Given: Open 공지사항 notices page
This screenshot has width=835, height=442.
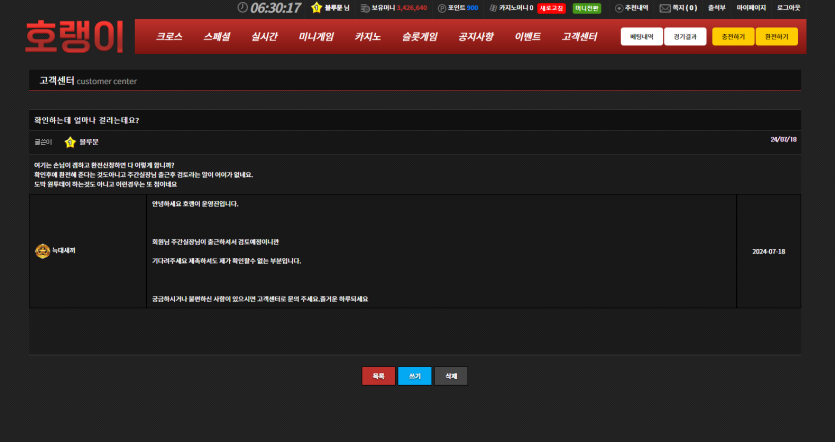Looking at the screenshot, I should click(476, 37).
